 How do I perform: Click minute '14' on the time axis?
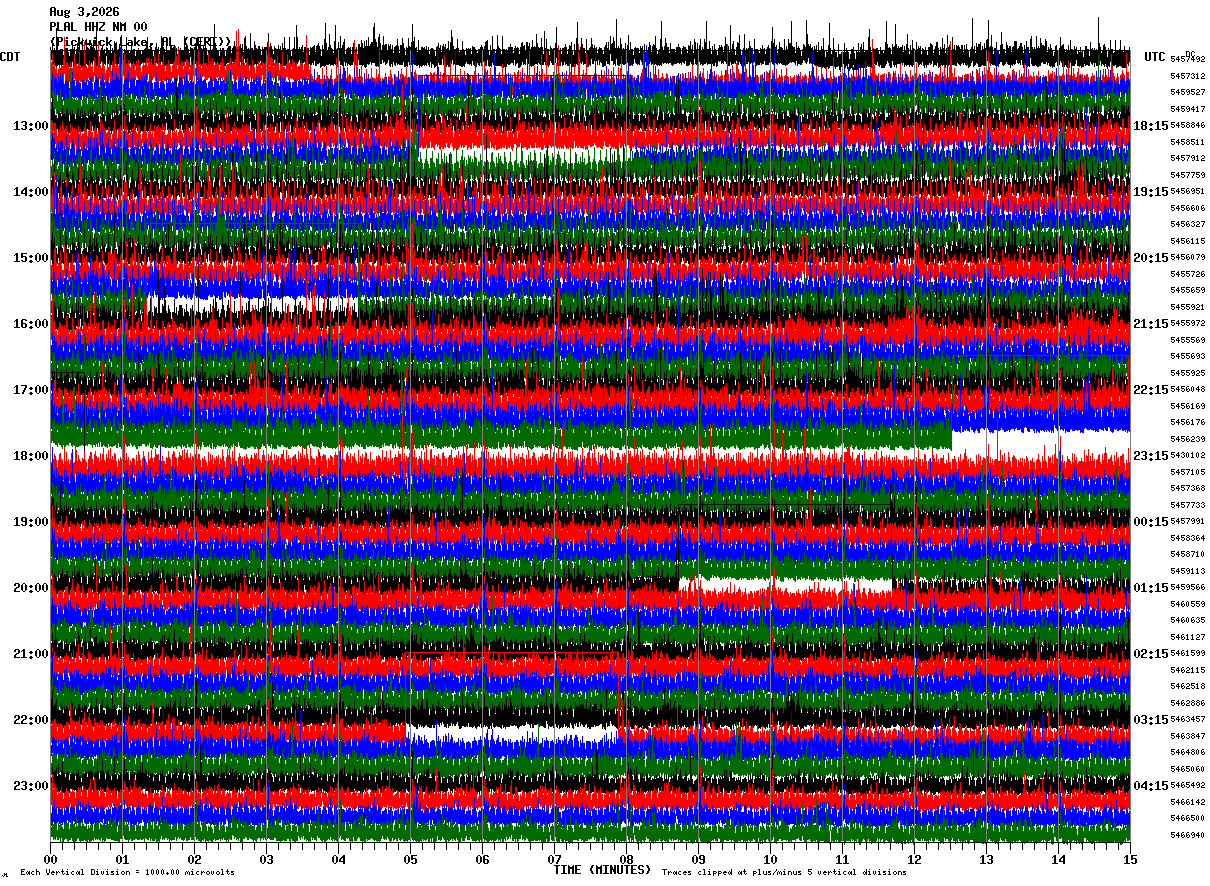tap(1058, 859)
